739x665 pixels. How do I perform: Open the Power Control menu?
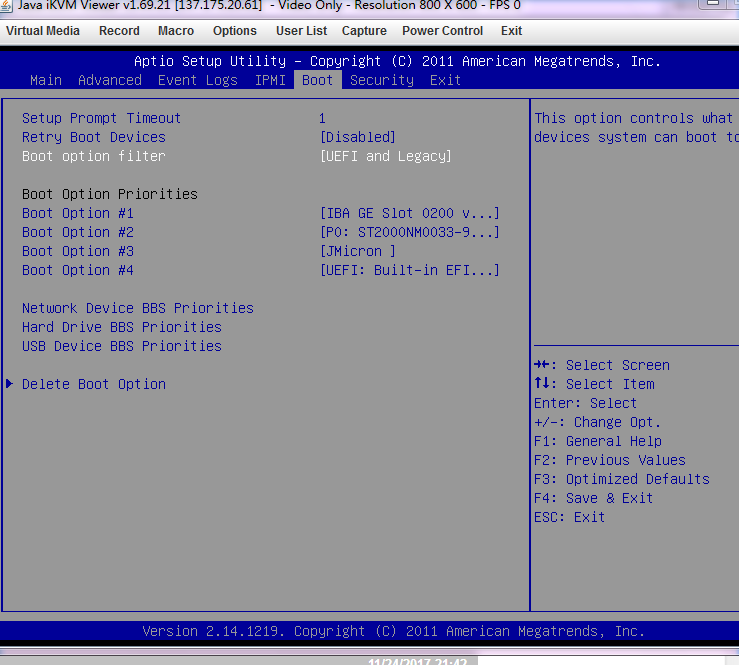click(442, 31)
